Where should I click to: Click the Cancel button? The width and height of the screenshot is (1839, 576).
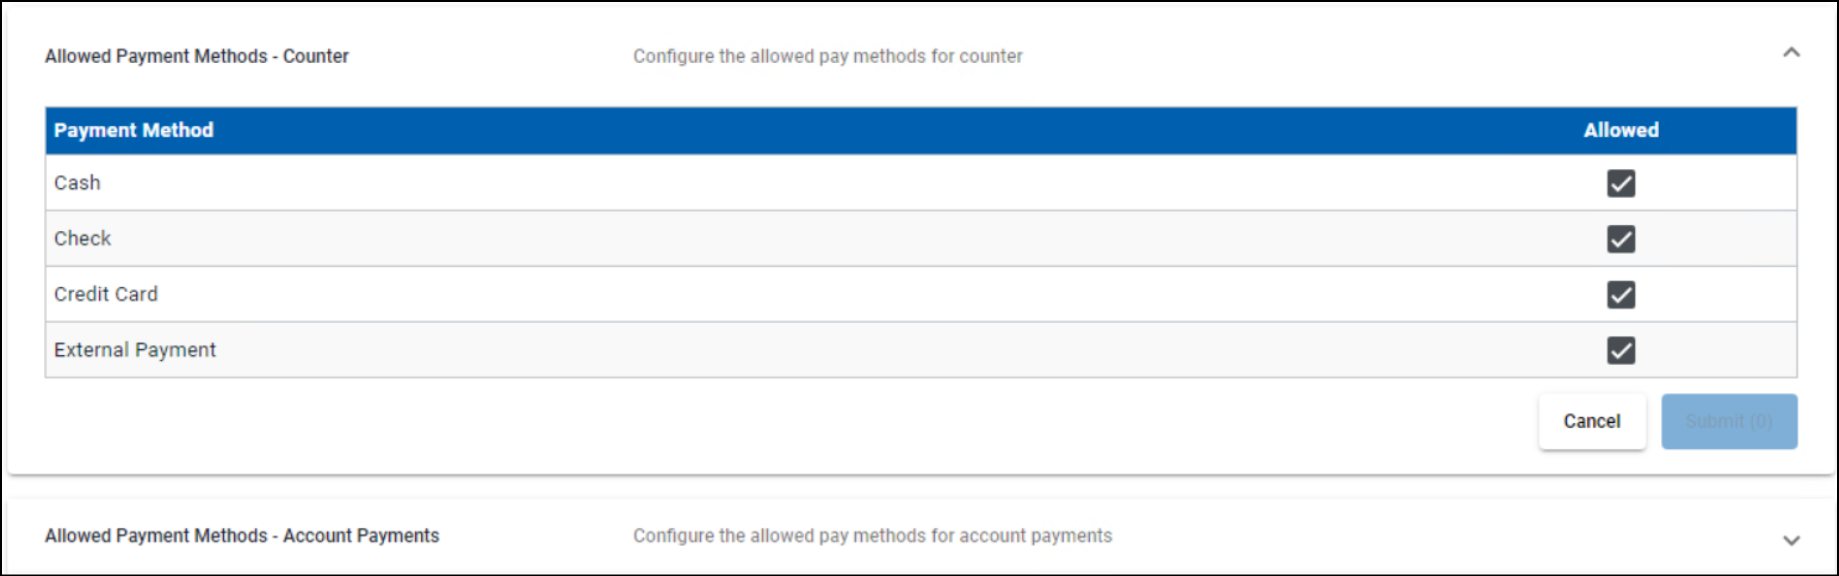tap(1591, 422)
